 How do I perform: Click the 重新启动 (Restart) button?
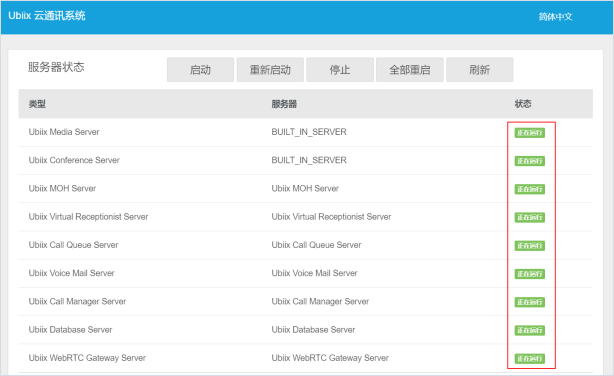pyautogui.click(x=270, y=70)
